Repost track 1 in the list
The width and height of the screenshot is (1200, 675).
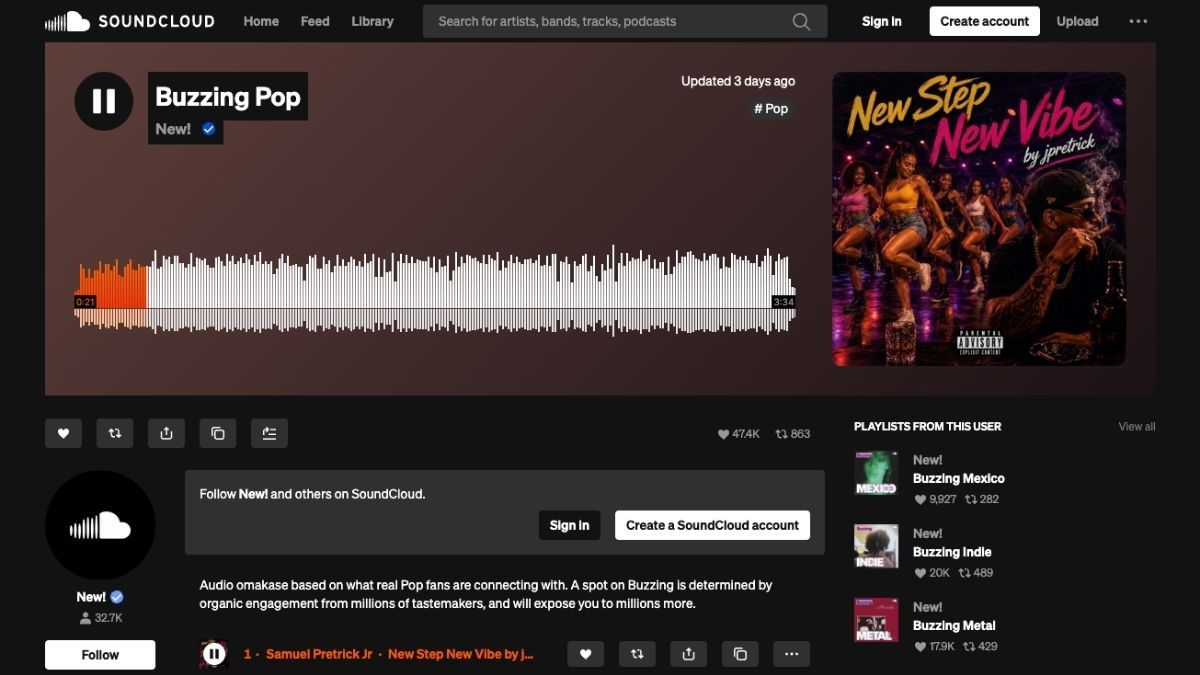coord(637,654)
